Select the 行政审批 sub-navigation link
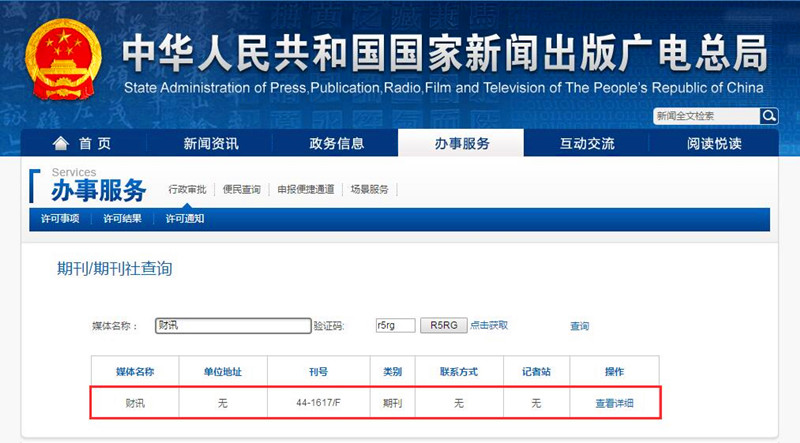Viewport: 800px width, 443px height. [x=187, y=189]
